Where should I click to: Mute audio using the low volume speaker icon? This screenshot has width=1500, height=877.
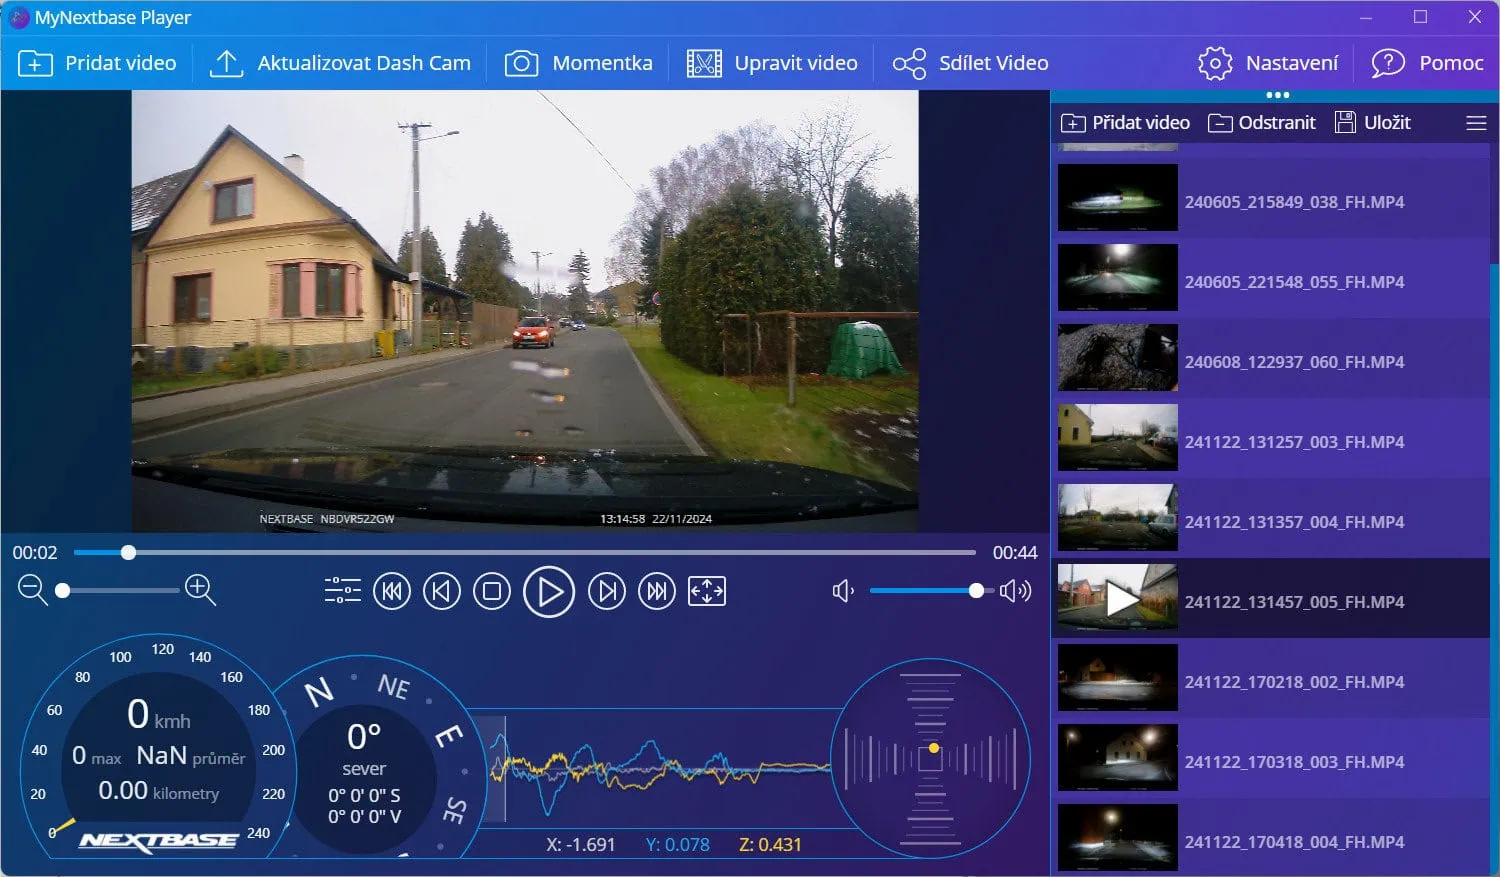tap(843, 591)
